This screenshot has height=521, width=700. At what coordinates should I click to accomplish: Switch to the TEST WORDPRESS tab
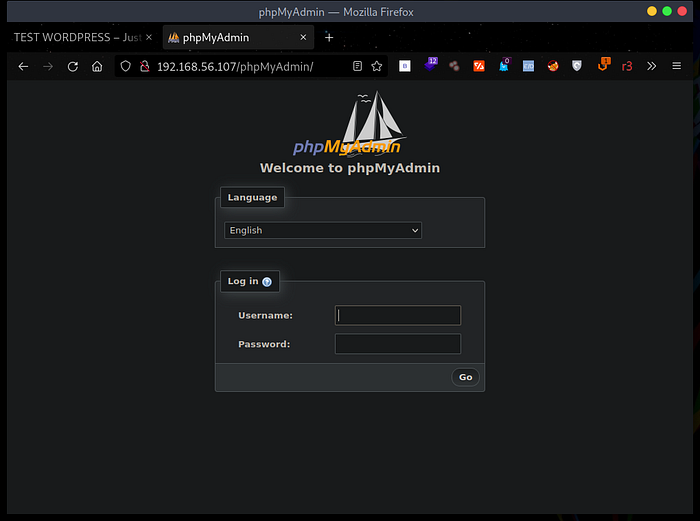pos(75,37)
